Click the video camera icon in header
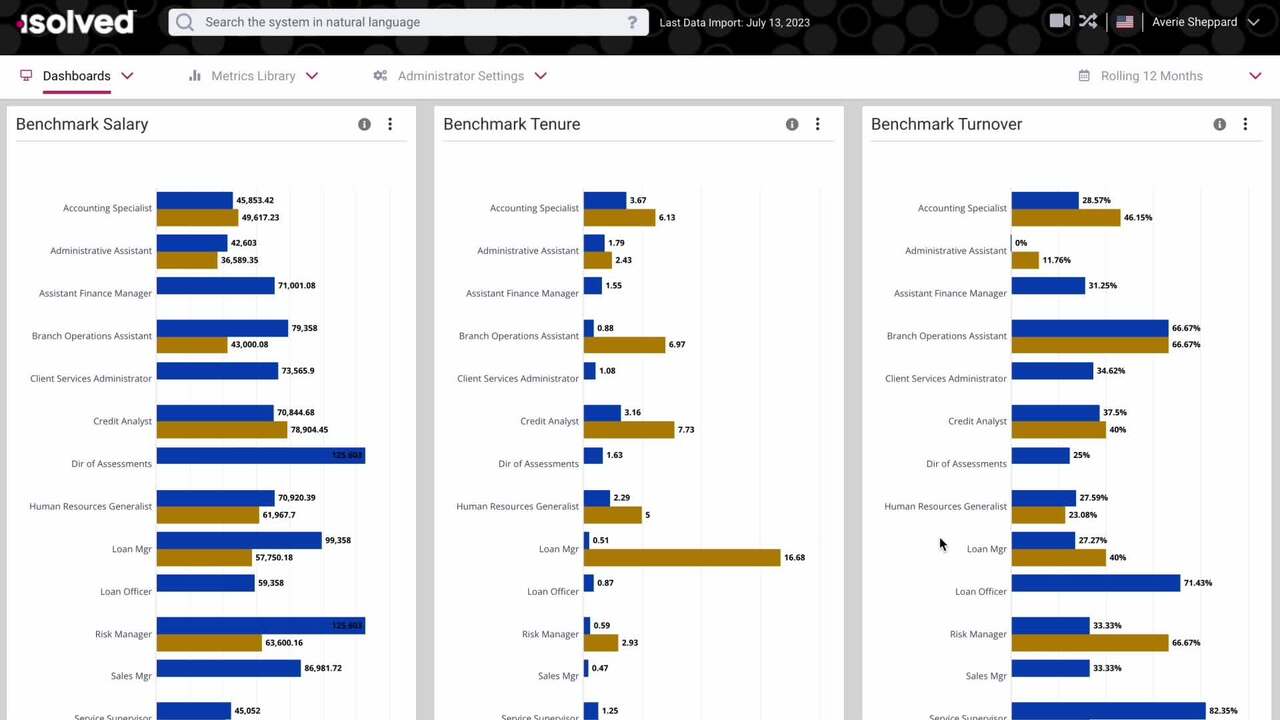Image resolution: width=1280 pixels, height=720 pixels. (x=1059, y=21)
